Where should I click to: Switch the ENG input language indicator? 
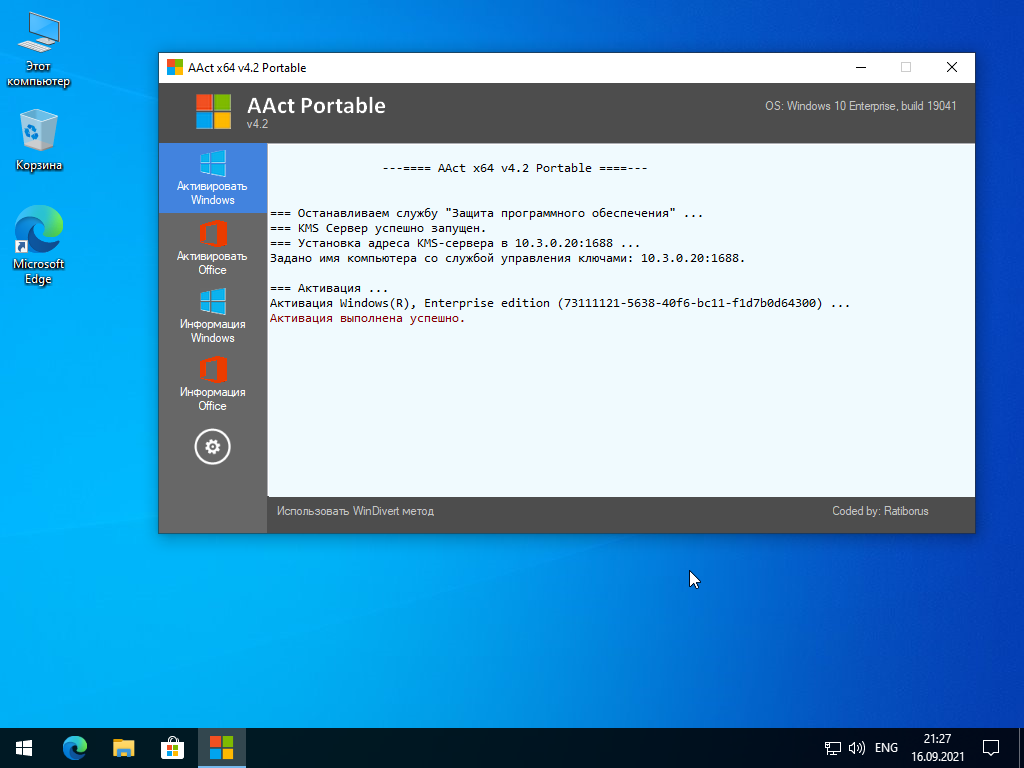(x=886, y=747)
